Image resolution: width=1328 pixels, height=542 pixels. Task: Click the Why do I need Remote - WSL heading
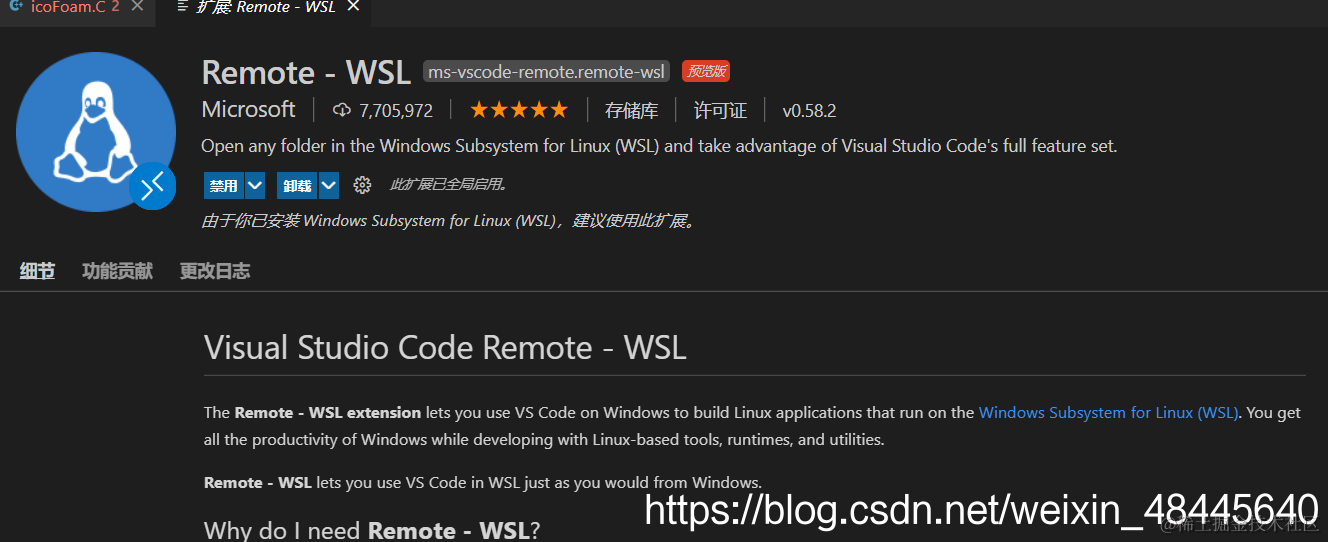372,530
